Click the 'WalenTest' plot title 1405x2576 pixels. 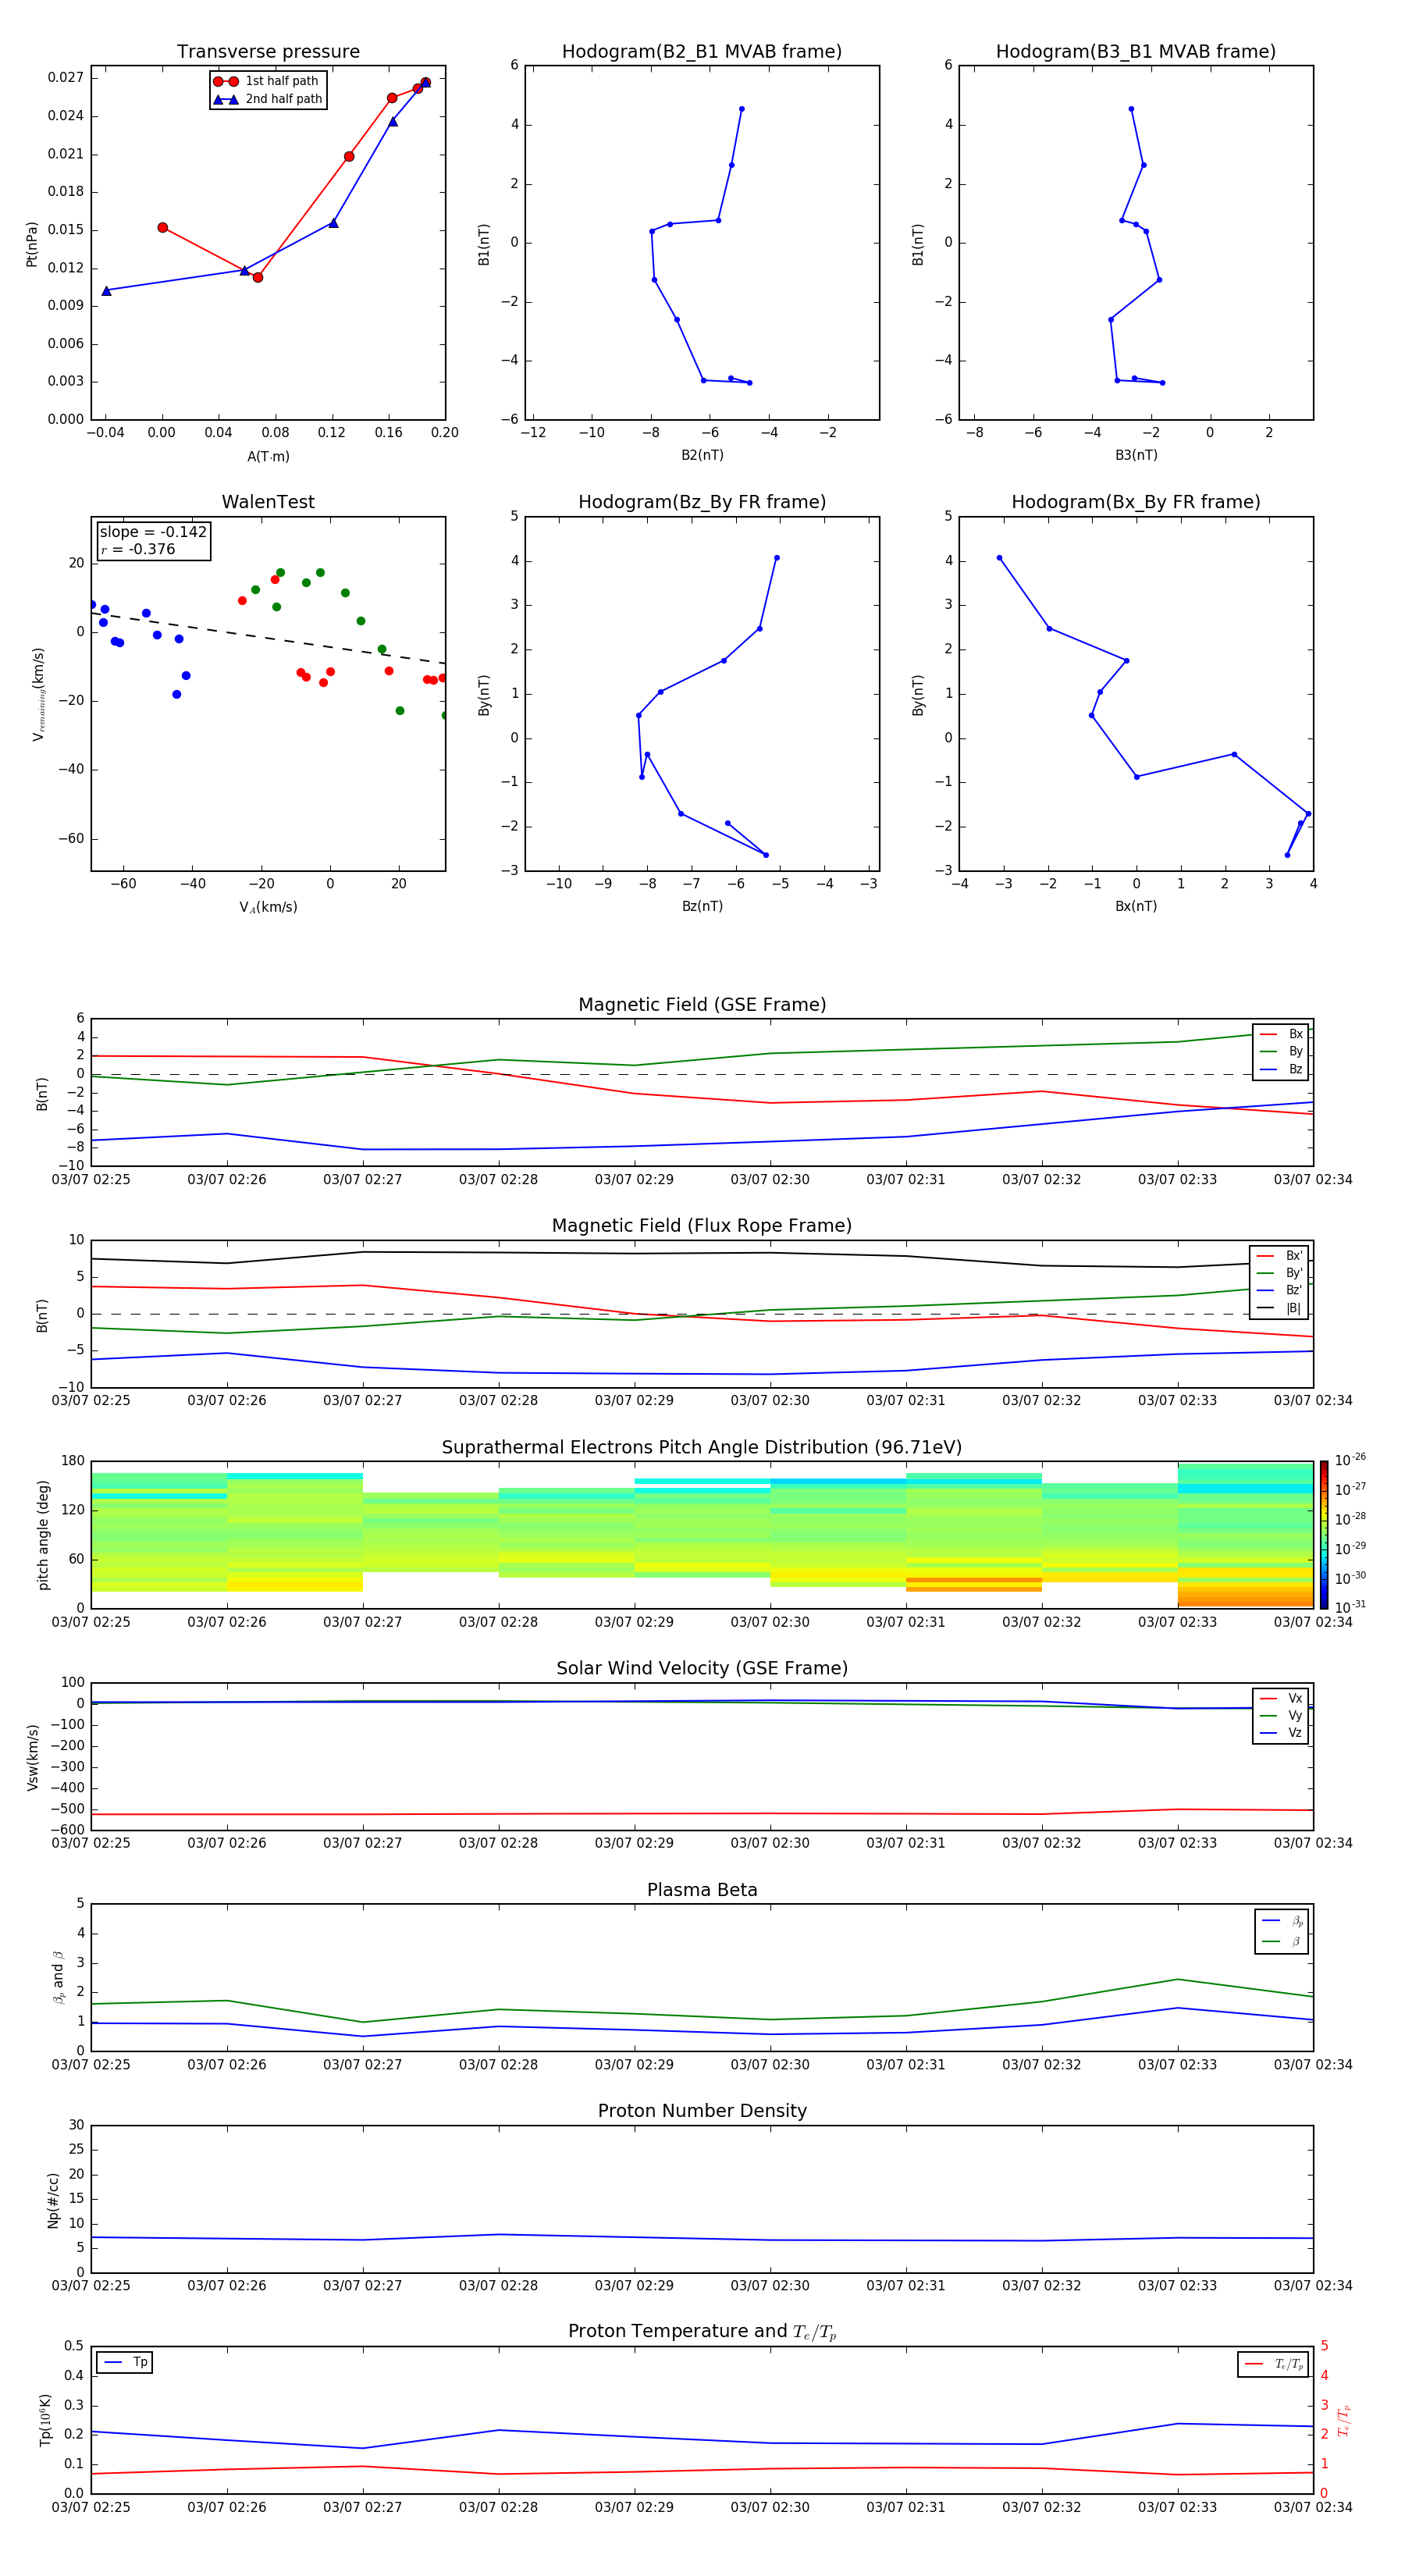click(x=268, y=502)
